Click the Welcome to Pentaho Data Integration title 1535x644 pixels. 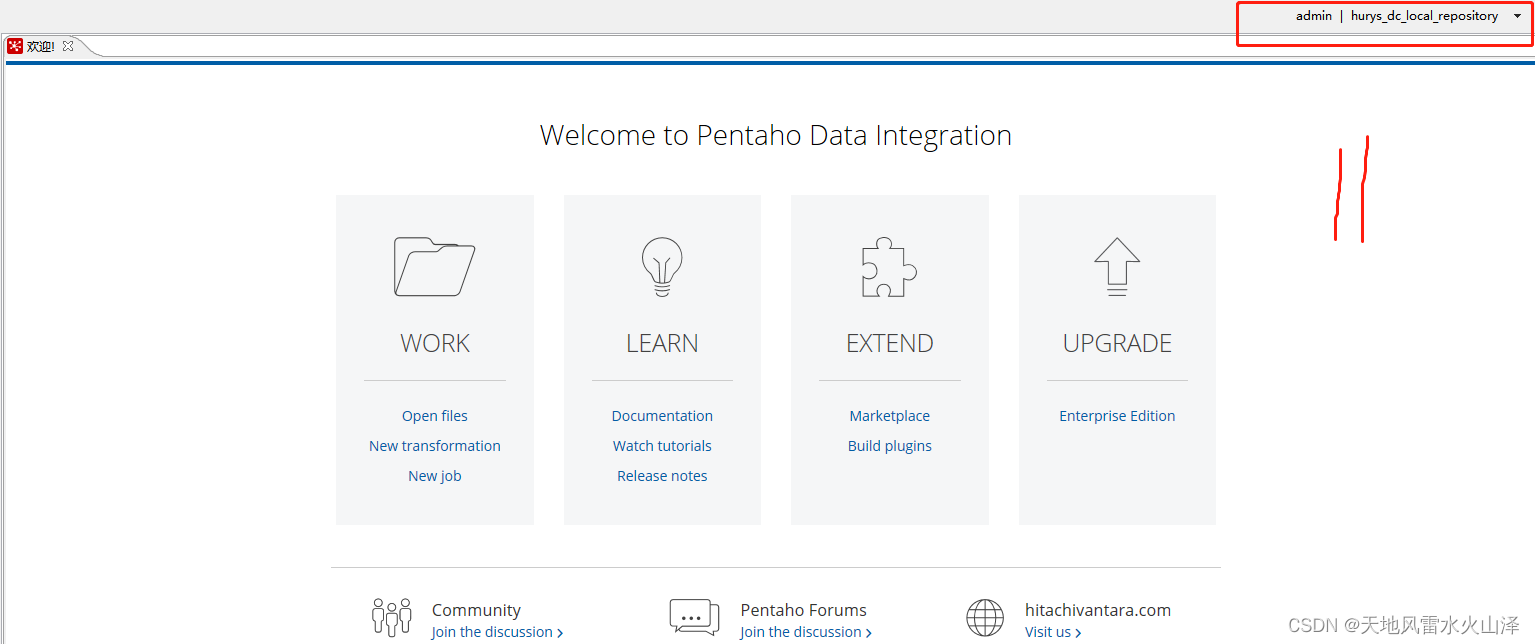pyautogui.click(x=776, y=135)
